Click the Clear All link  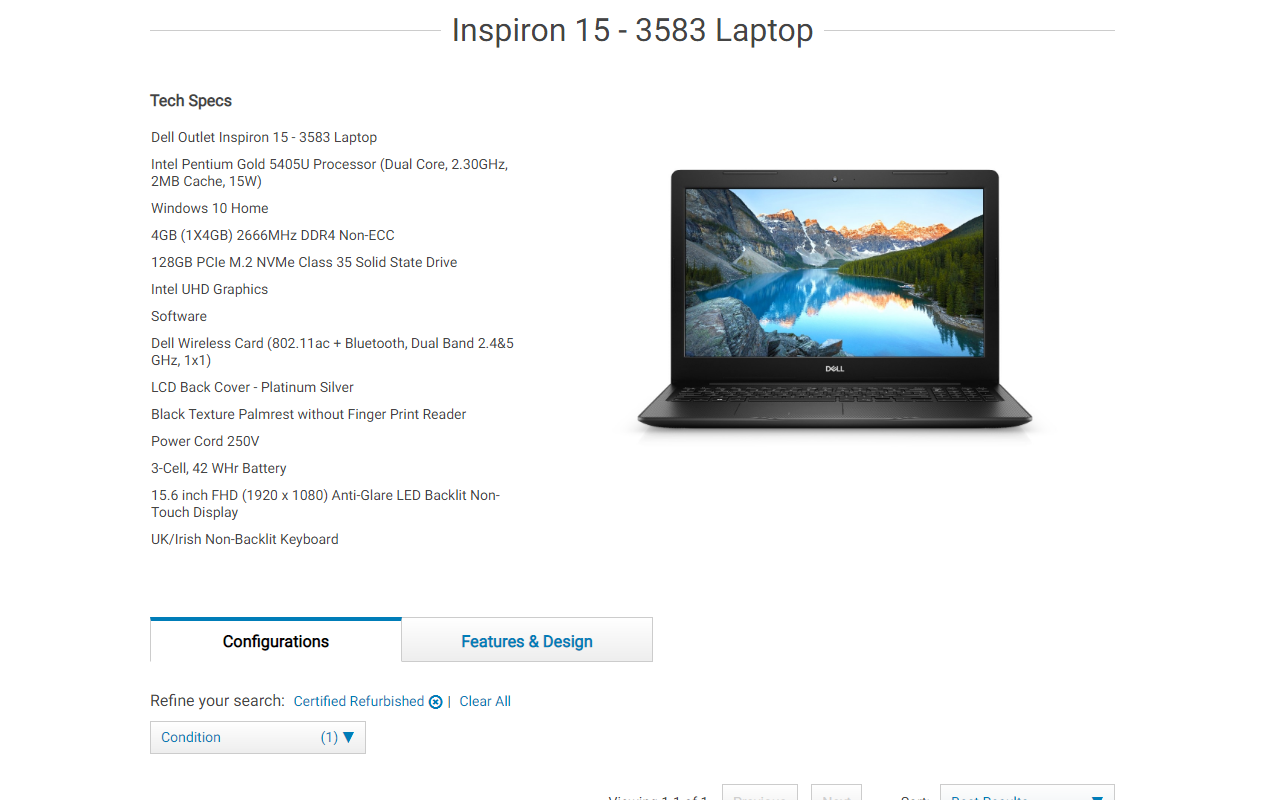[x=485, y=702]
